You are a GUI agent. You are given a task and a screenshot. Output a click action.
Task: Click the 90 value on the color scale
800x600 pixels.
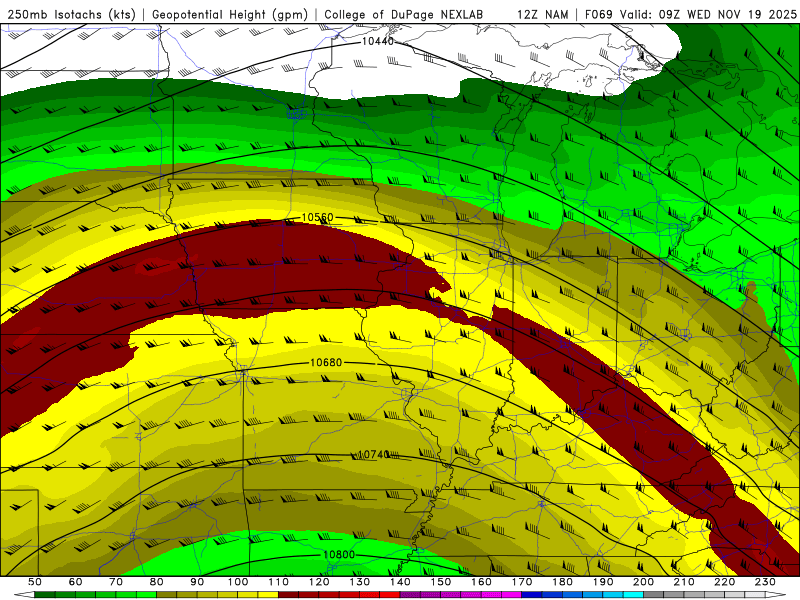coord(197,582)
